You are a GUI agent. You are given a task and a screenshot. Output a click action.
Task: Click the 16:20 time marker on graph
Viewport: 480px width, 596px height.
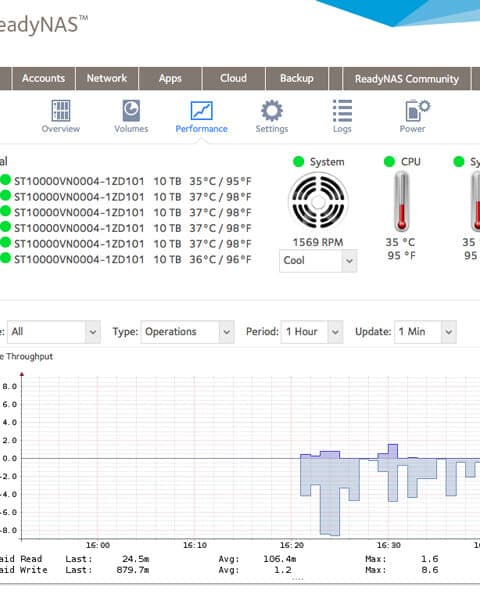pyautogui.click(x=291, y=545)
